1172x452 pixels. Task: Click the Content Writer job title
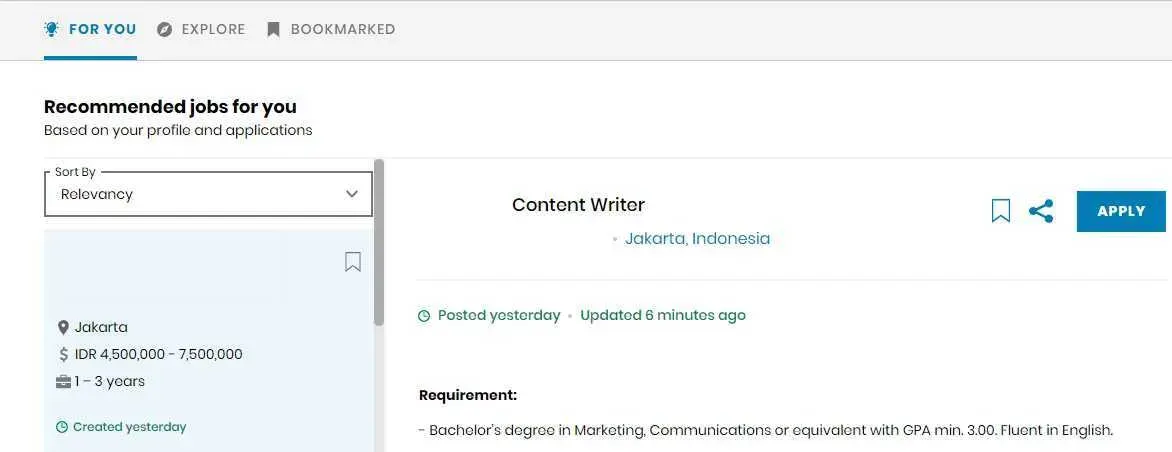pos(579,205)
